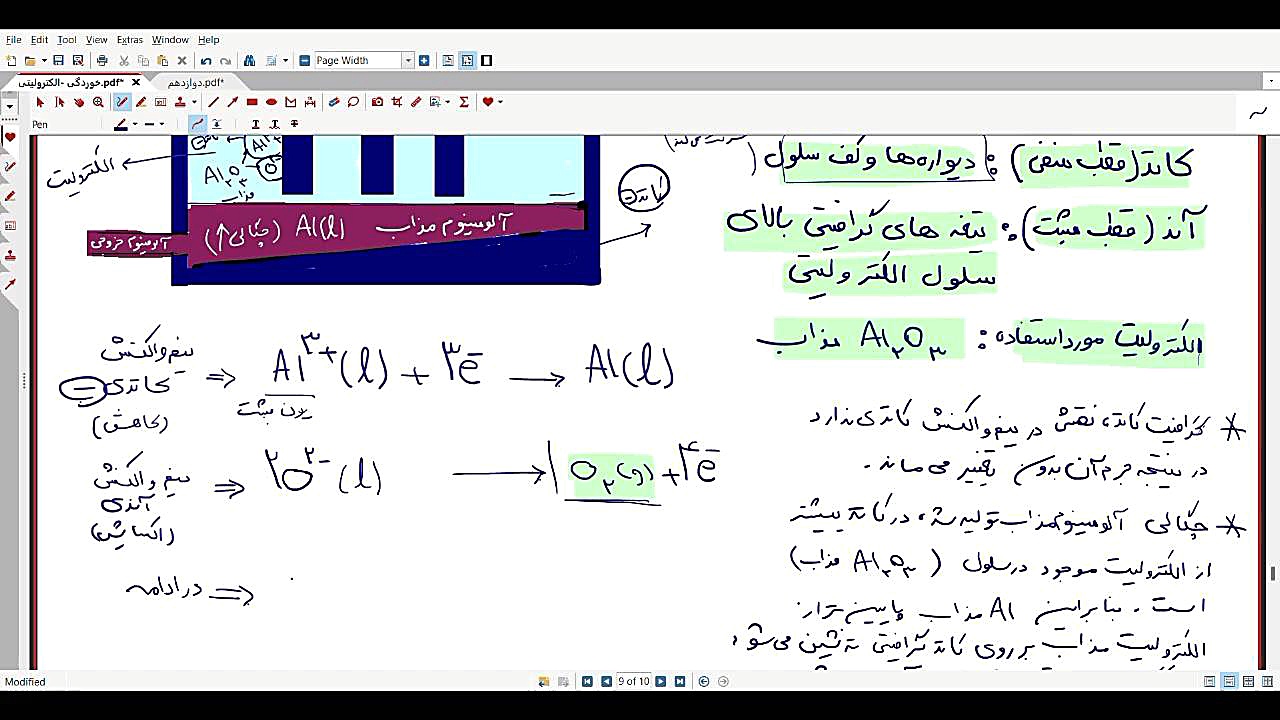Screen dimensions: 1280x720
Task: Expand the find options dropdown arrow
Action: 285,61
